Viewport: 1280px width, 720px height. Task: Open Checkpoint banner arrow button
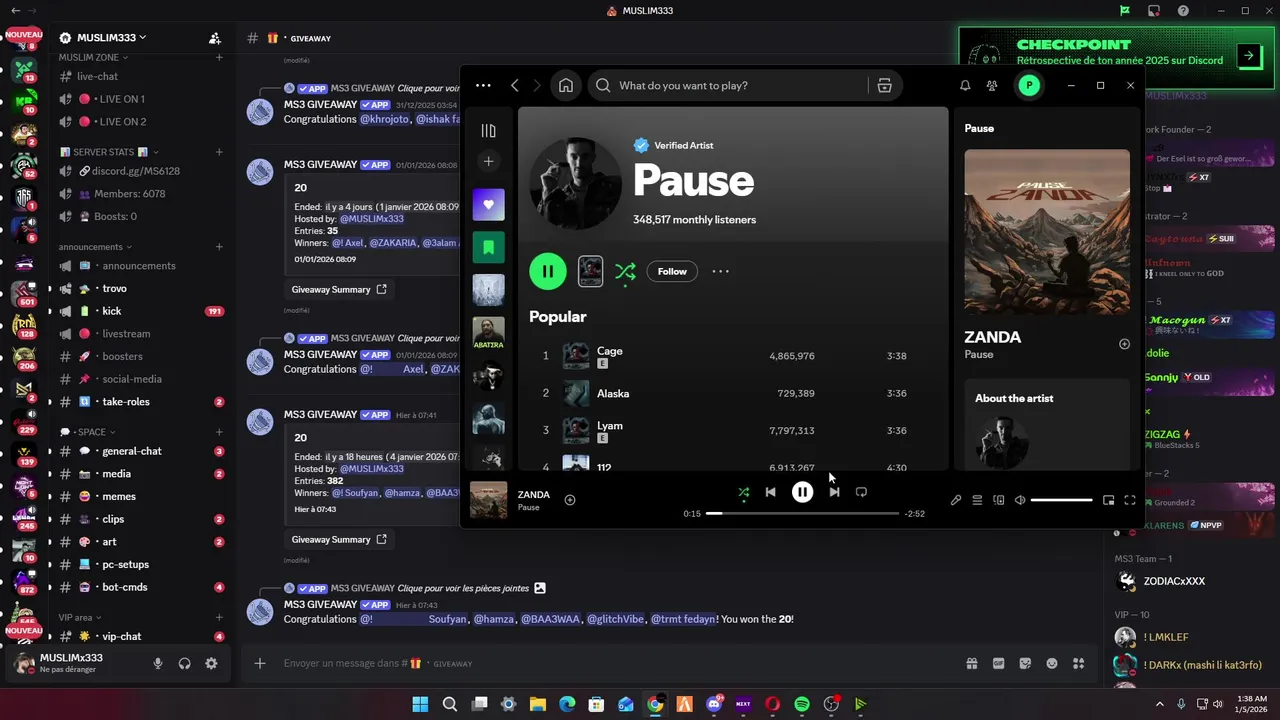(1249, 56)
